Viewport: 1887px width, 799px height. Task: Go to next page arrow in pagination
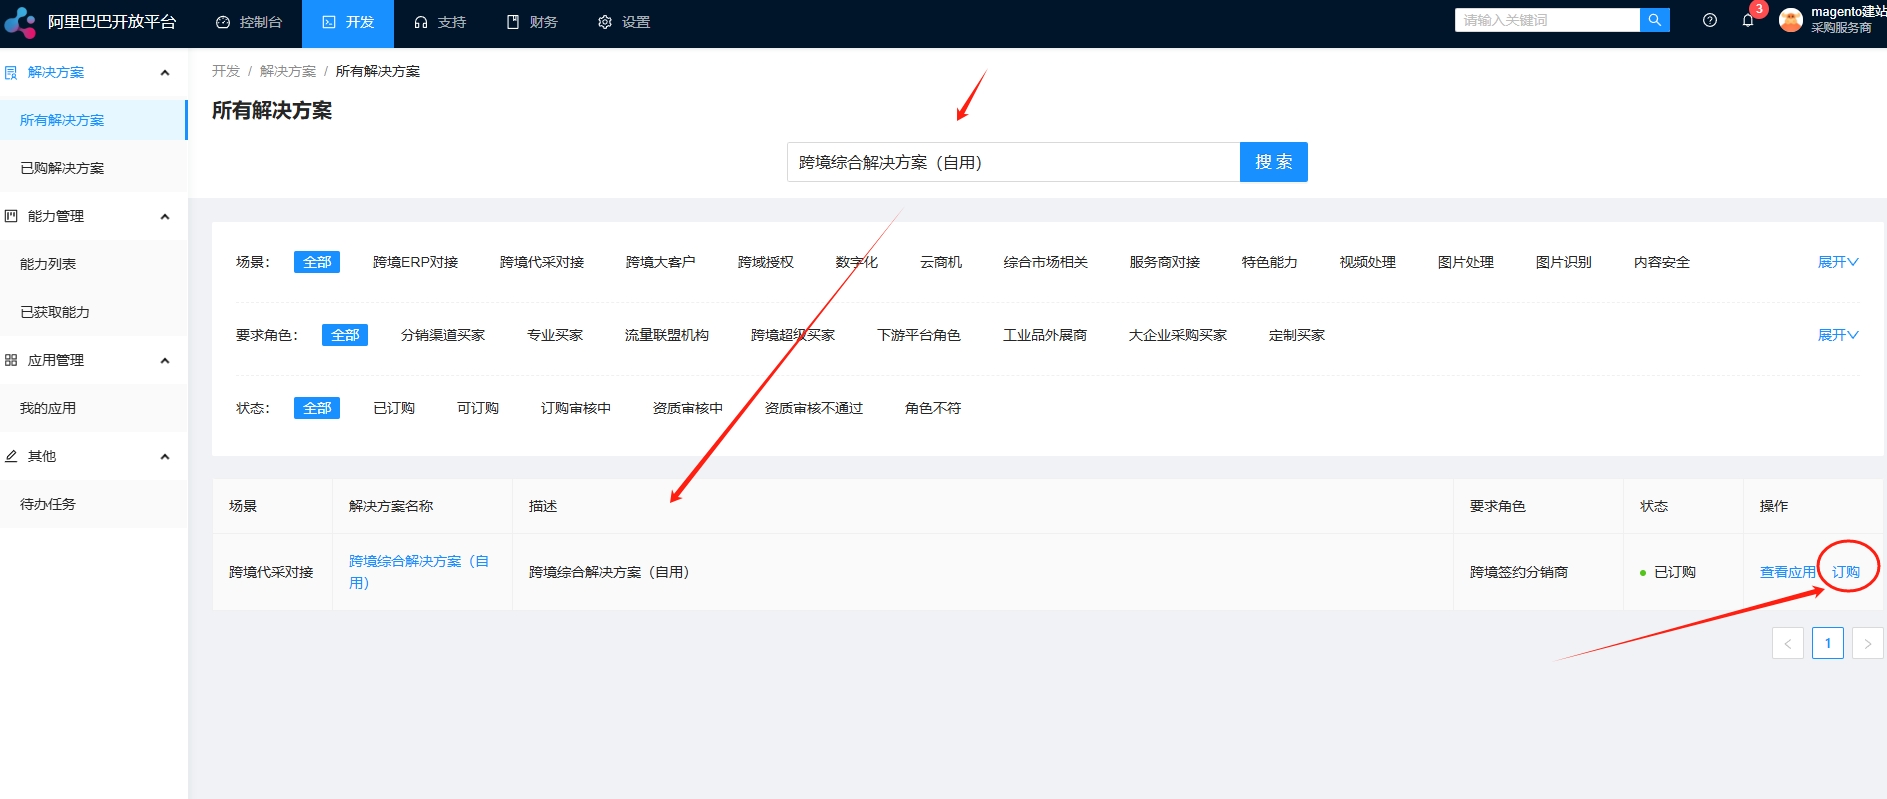(1867, 643)
